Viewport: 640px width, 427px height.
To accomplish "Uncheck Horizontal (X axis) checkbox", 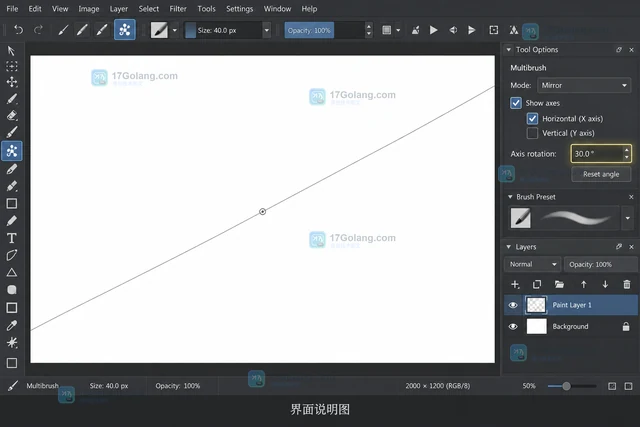I will tap(532, 118).
